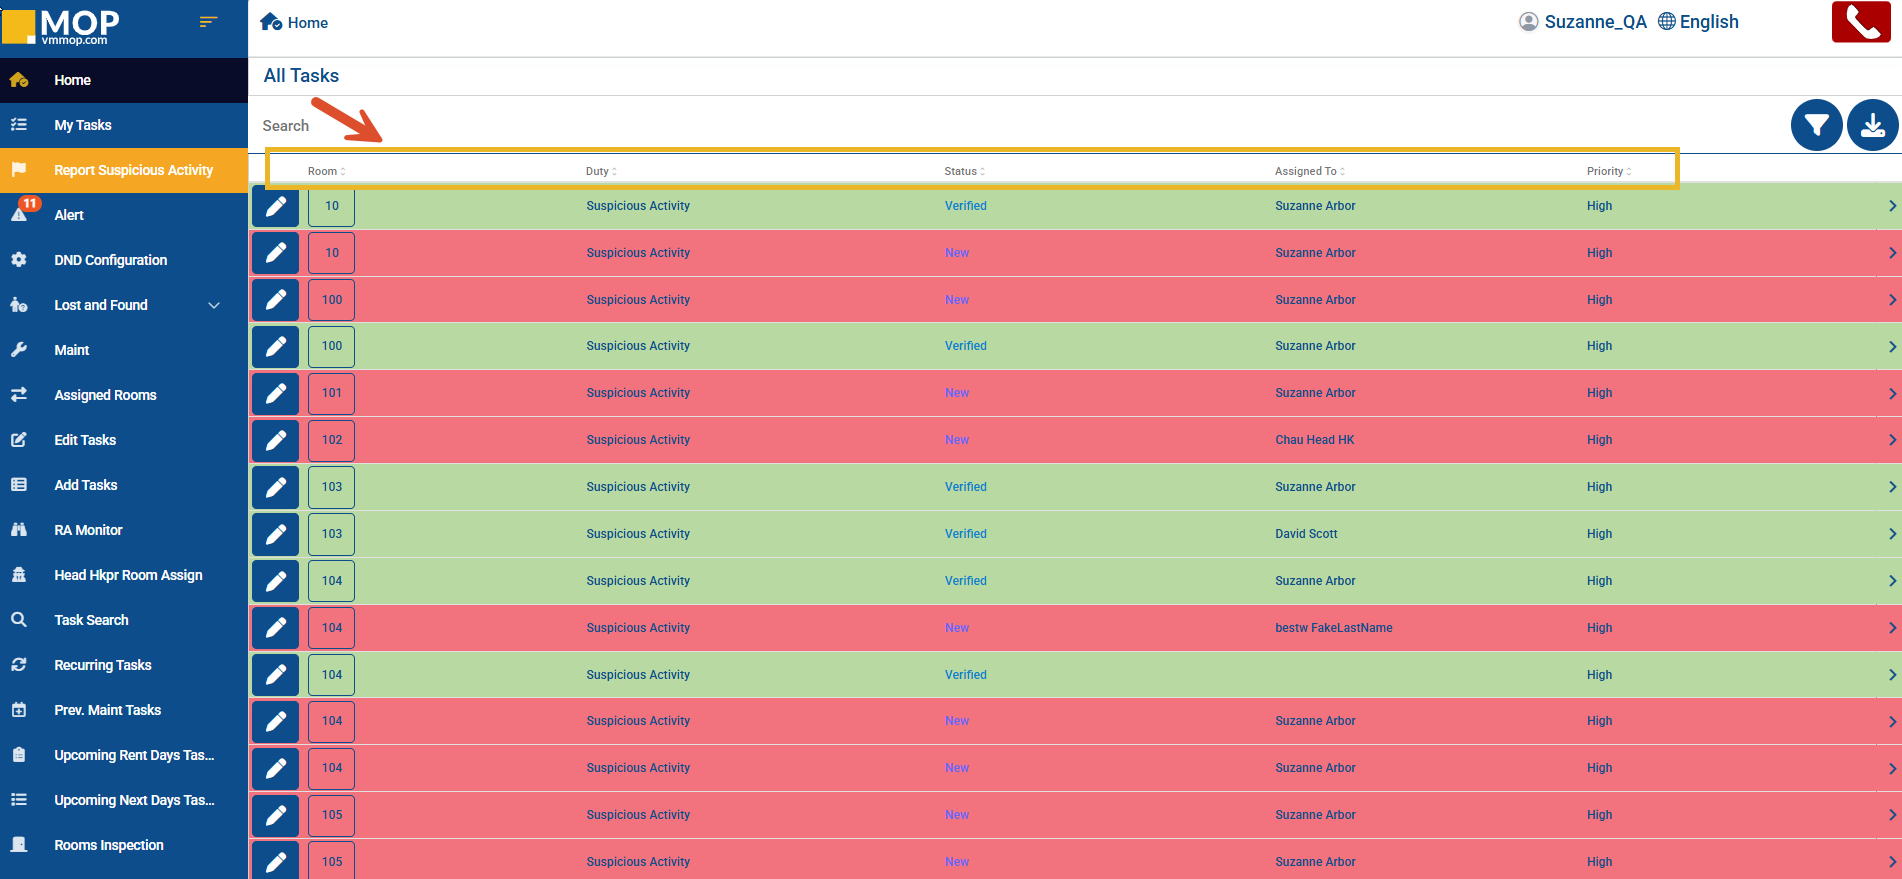Click the Home icon in the breadcrumb
Screen dimensions: 1902x879
(x=271, y=22)
